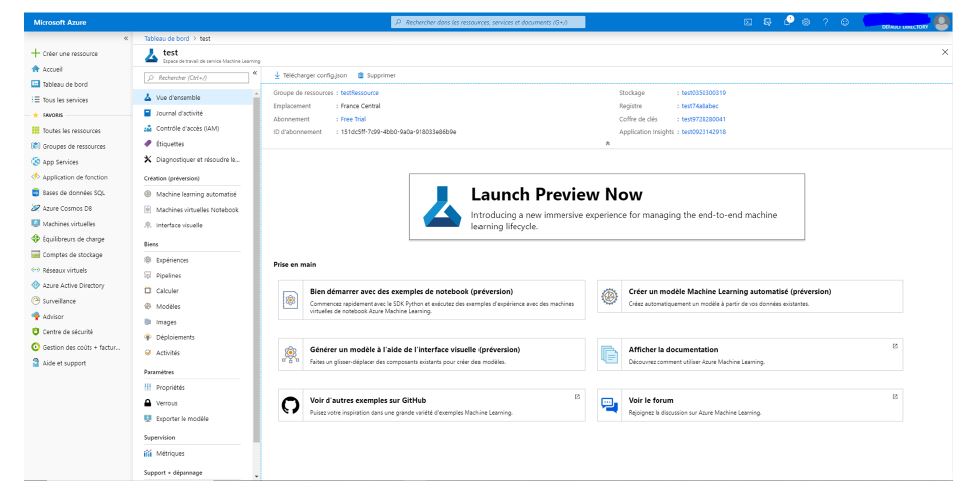965x498 pixels.
Task: Open the notifications bell
Action: [787, 22]
